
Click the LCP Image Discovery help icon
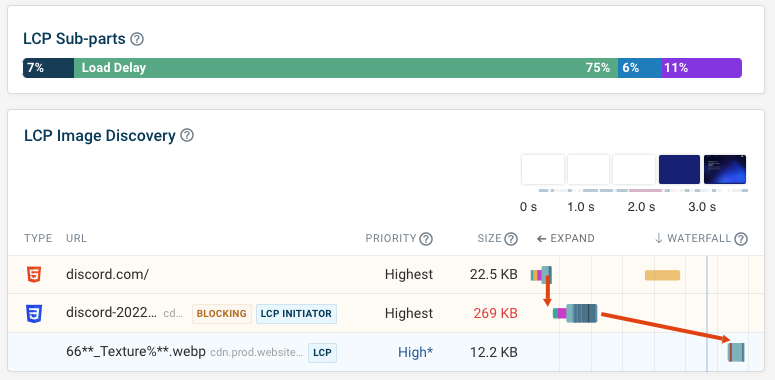pos(187,135)
